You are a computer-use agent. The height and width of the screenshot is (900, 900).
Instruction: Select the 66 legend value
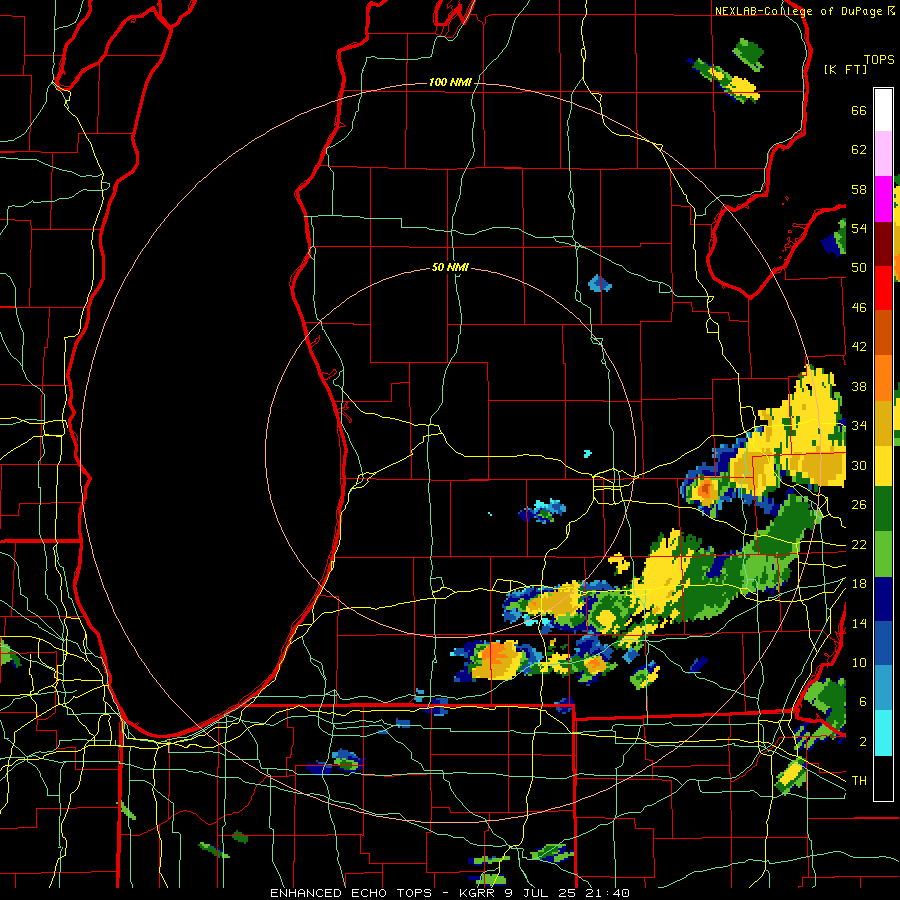pos(859,111)
